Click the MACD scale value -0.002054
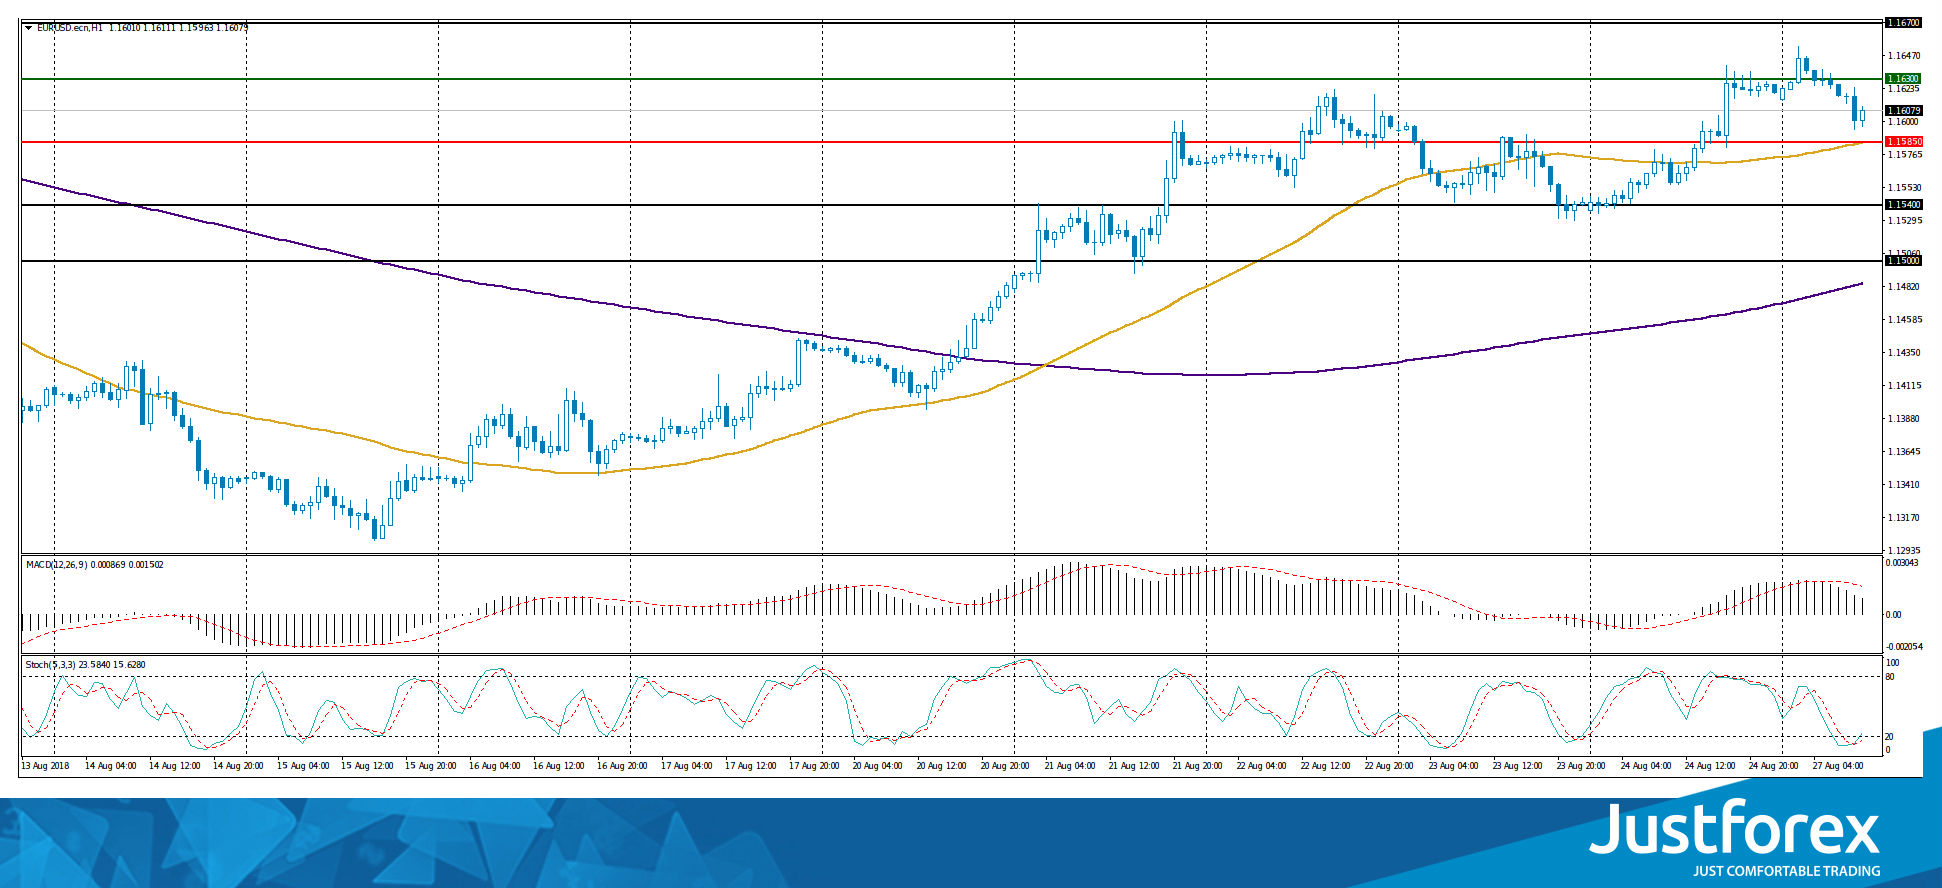Screen dimensions: 1942x888 [x=1903, y=647]
